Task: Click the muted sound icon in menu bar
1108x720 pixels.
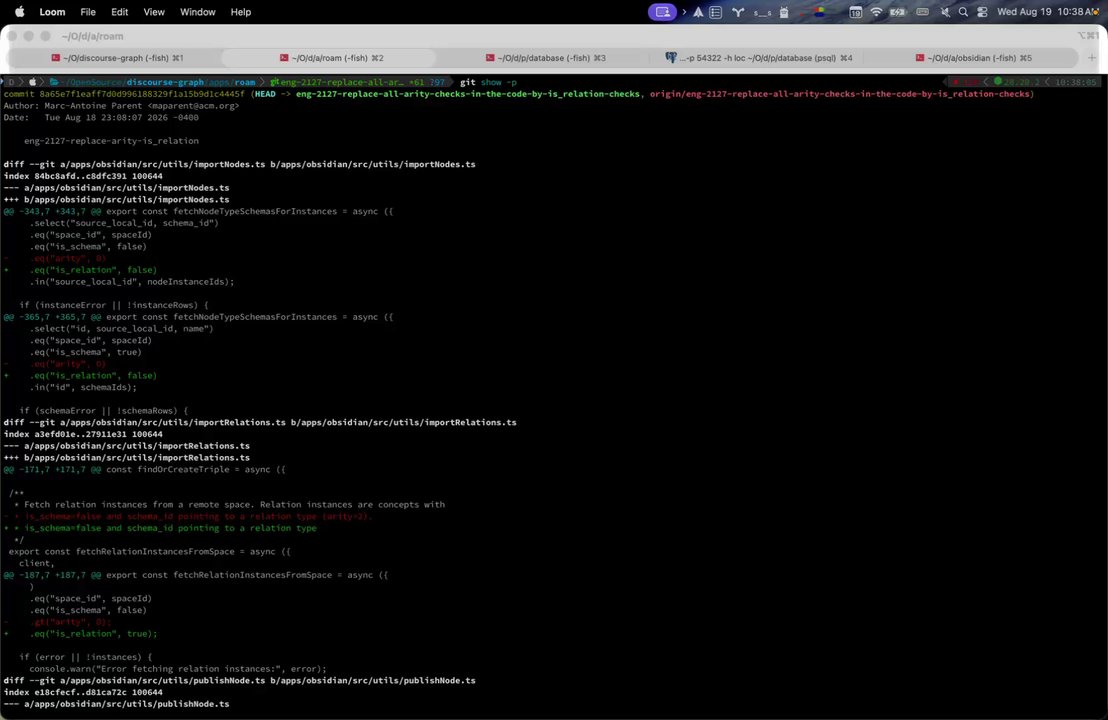Action: [x=945, y=12]
